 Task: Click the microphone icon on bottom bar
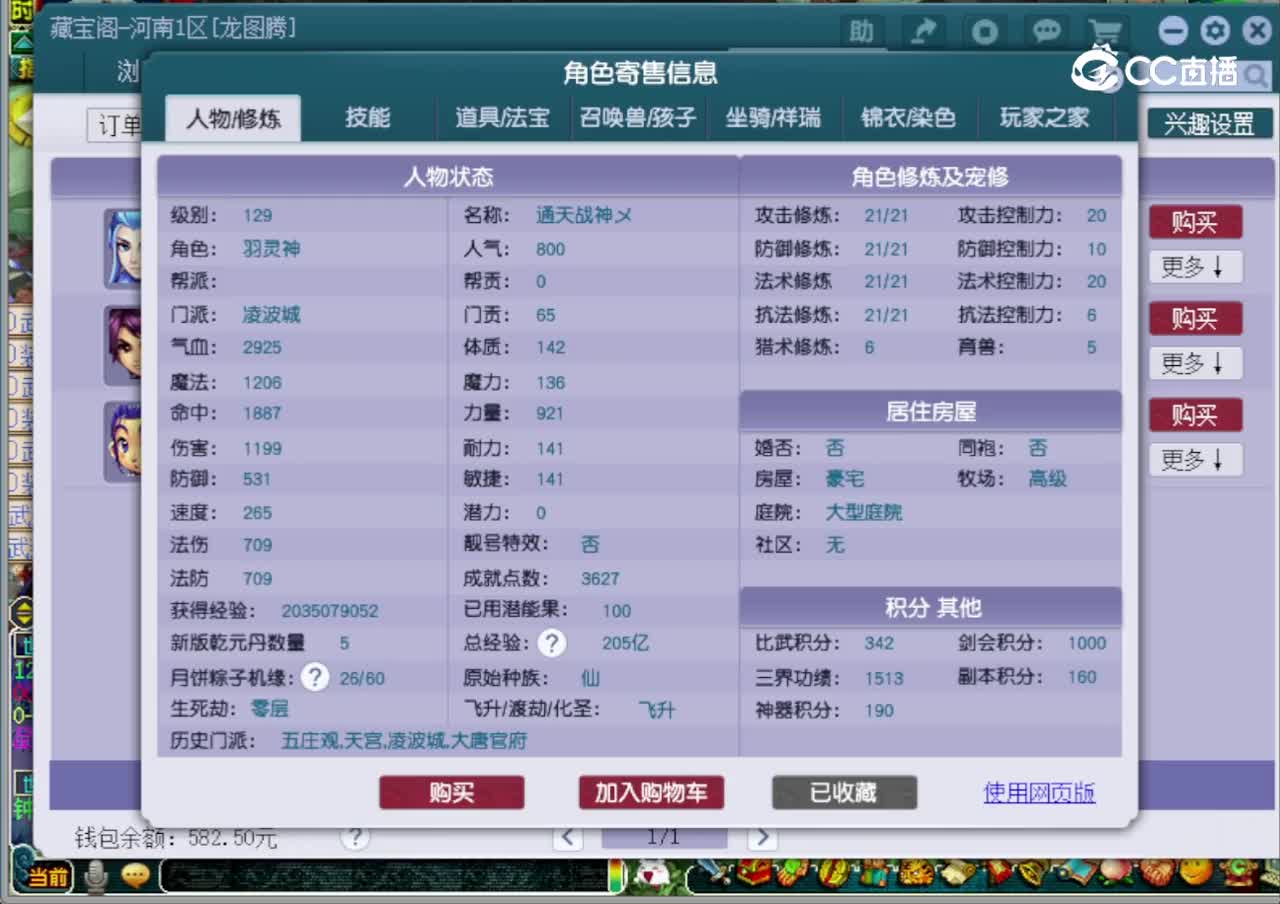[x=95, y=874]
